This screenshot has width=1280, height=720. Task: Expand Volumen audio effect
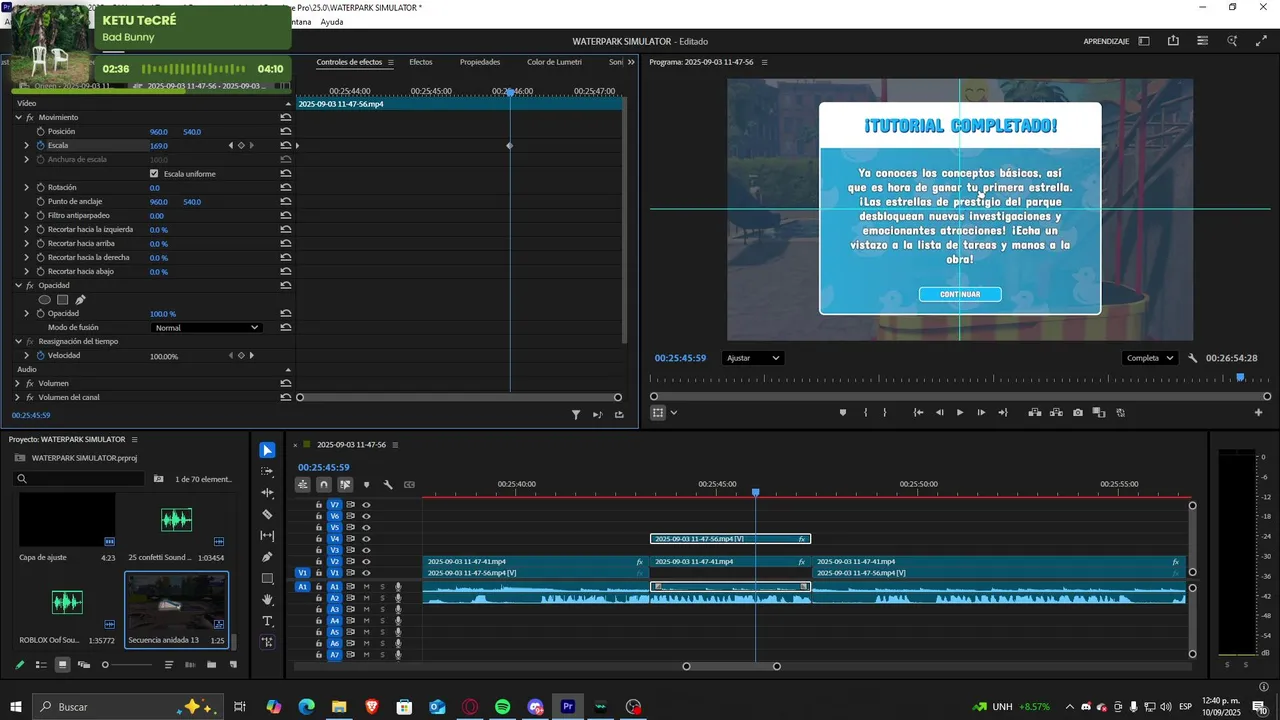coord(18,383)
